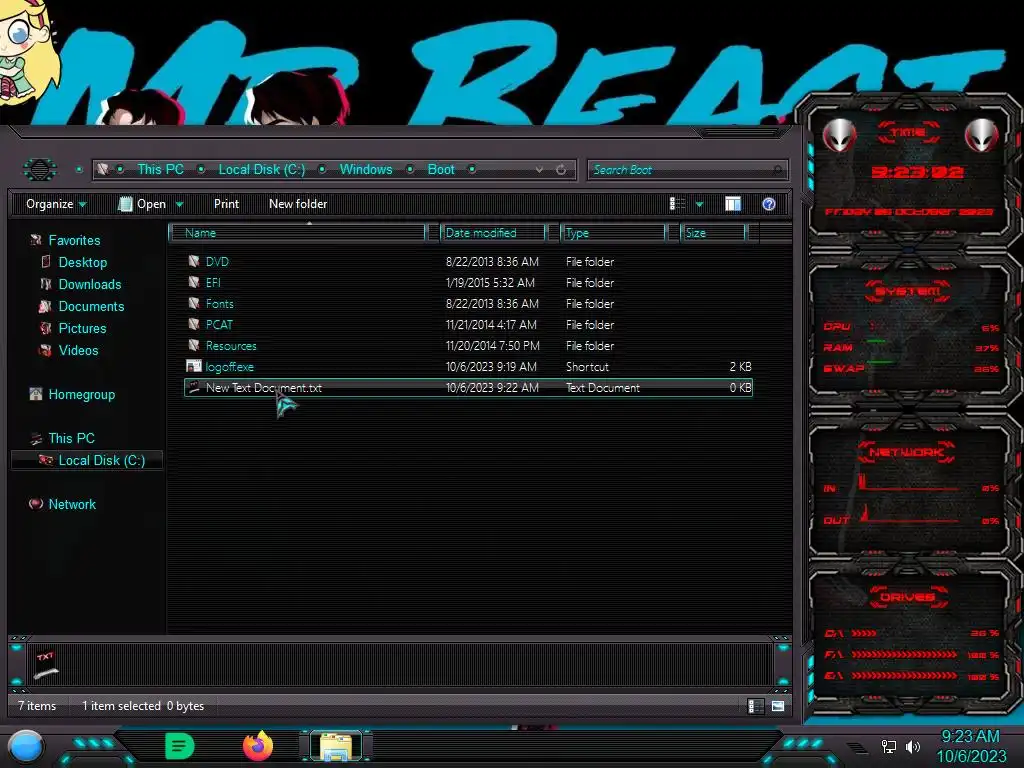Click File Explorer taskbar icon
Screen dimensions: 1024x768
point(336,746)
